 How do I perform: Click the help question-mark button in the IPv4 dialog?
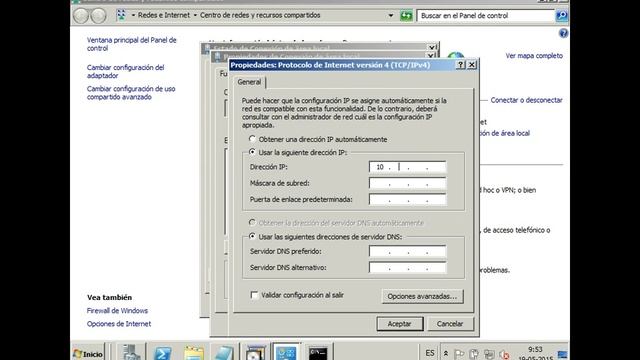pyautogui.click(x=460, y=64)
